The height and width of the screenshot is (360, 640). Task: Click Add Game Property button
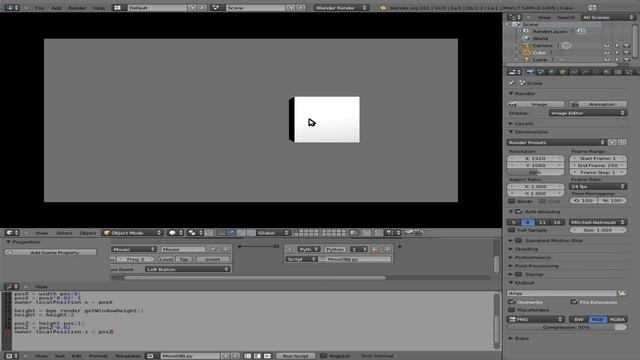tap(51, 252)
